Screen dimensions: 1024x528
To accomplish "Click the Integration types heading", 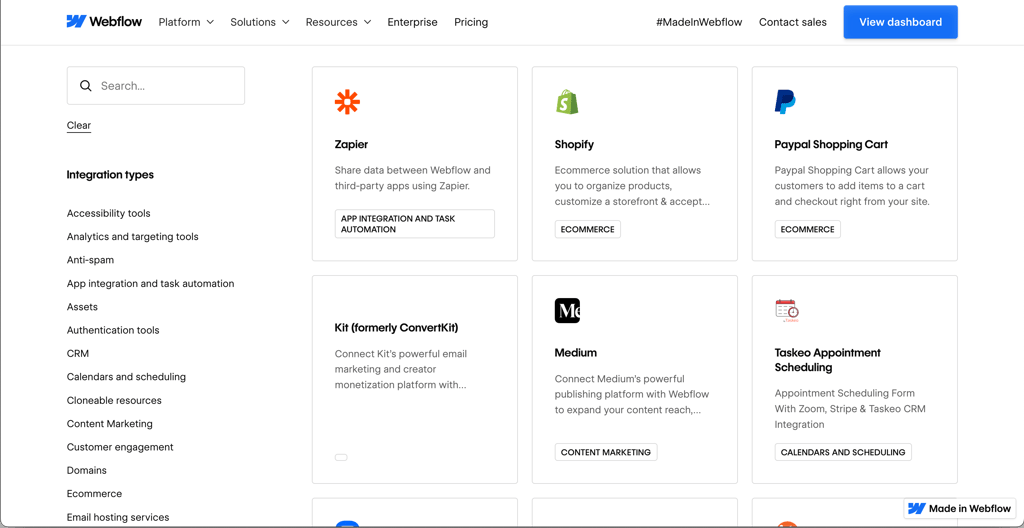I will [x=110, y=175].
